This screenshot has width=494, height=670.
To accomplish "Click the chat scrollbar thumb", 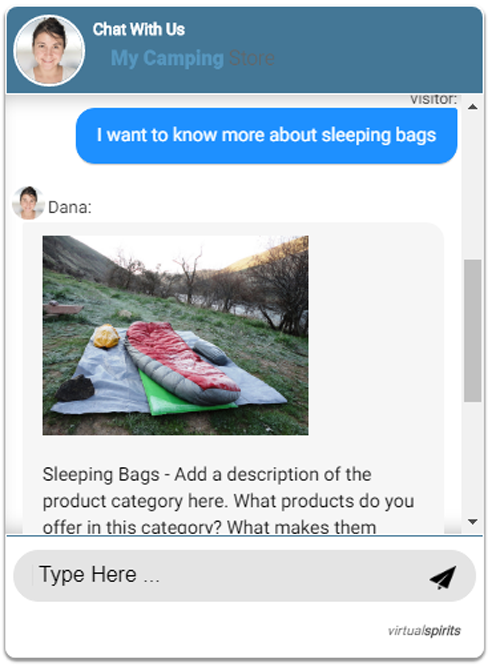I will pyautogui.click(x=473, y=330).
